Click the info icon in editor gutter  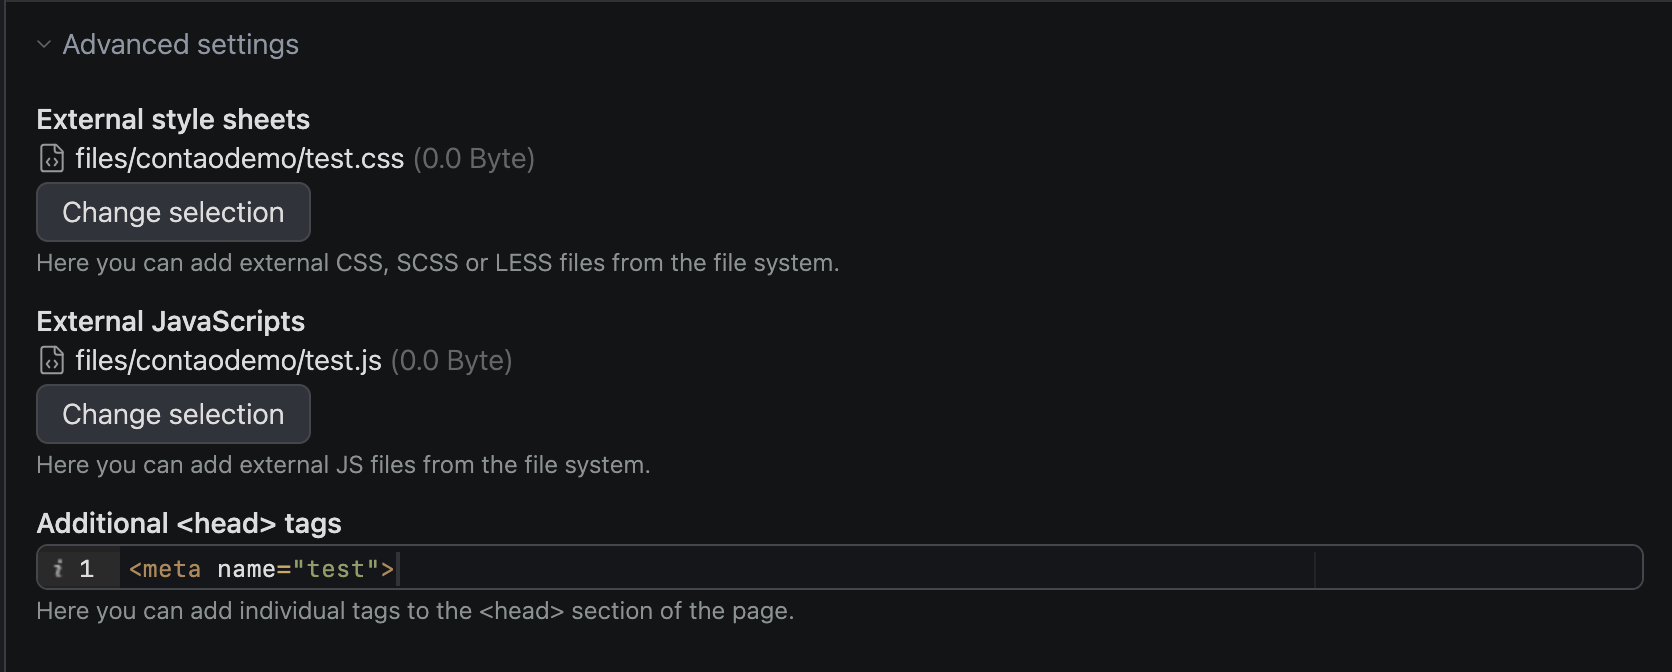[58, 568]
